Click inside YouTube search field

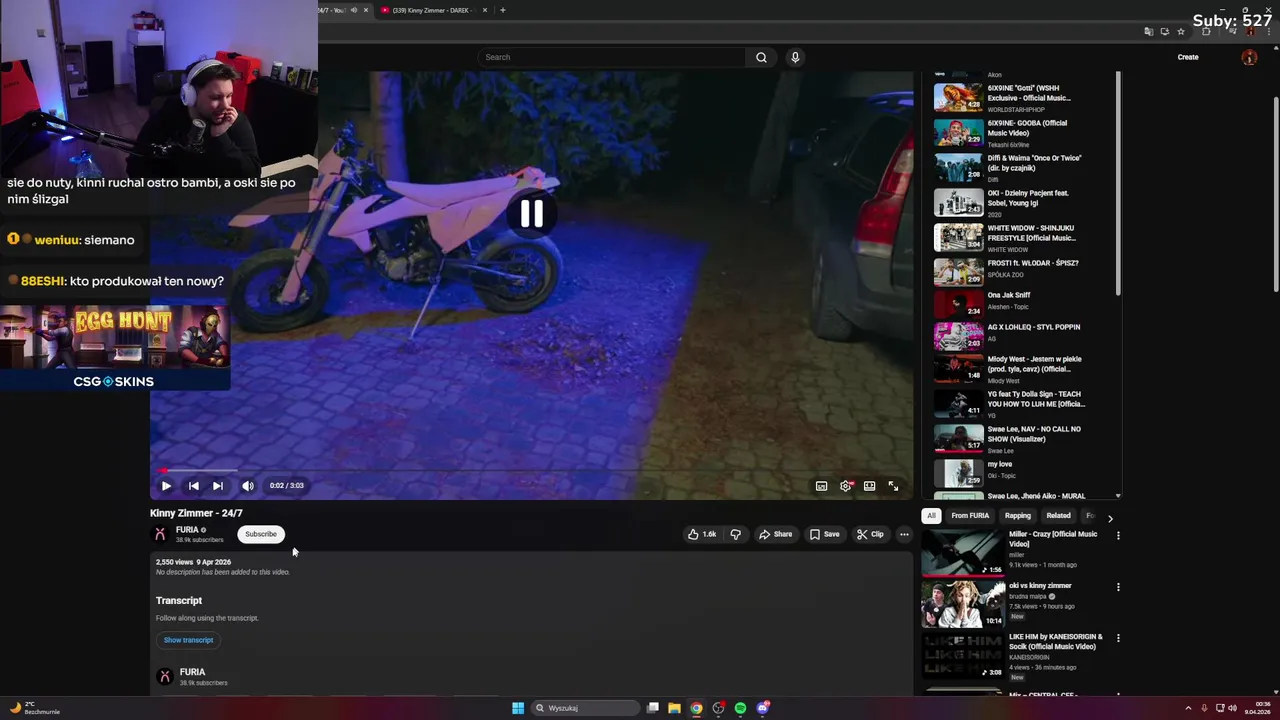pos(611,57)
